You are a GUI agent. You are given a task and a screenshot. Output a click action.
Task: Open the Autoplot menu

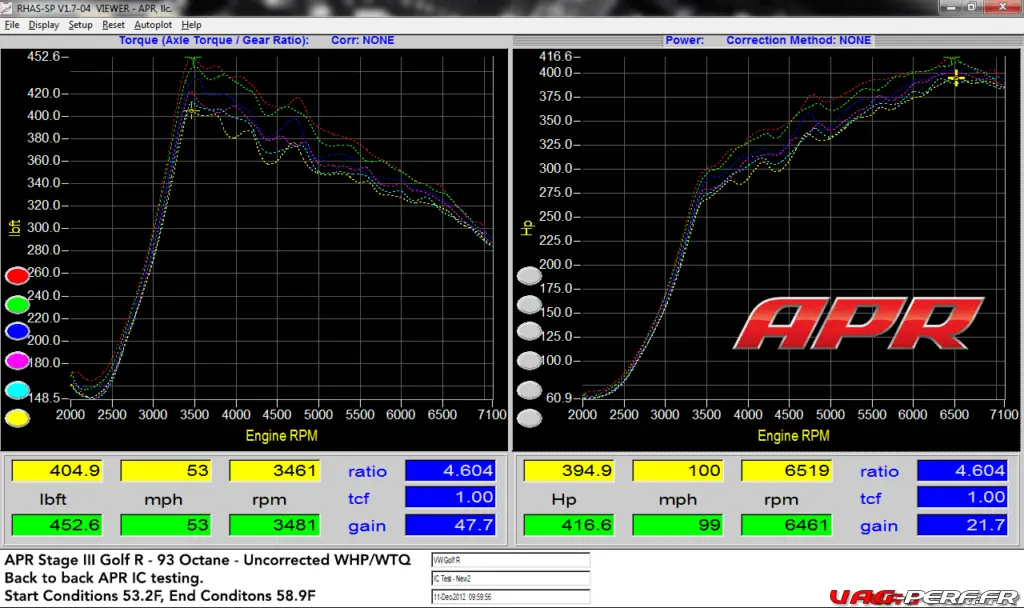(153, 25)
